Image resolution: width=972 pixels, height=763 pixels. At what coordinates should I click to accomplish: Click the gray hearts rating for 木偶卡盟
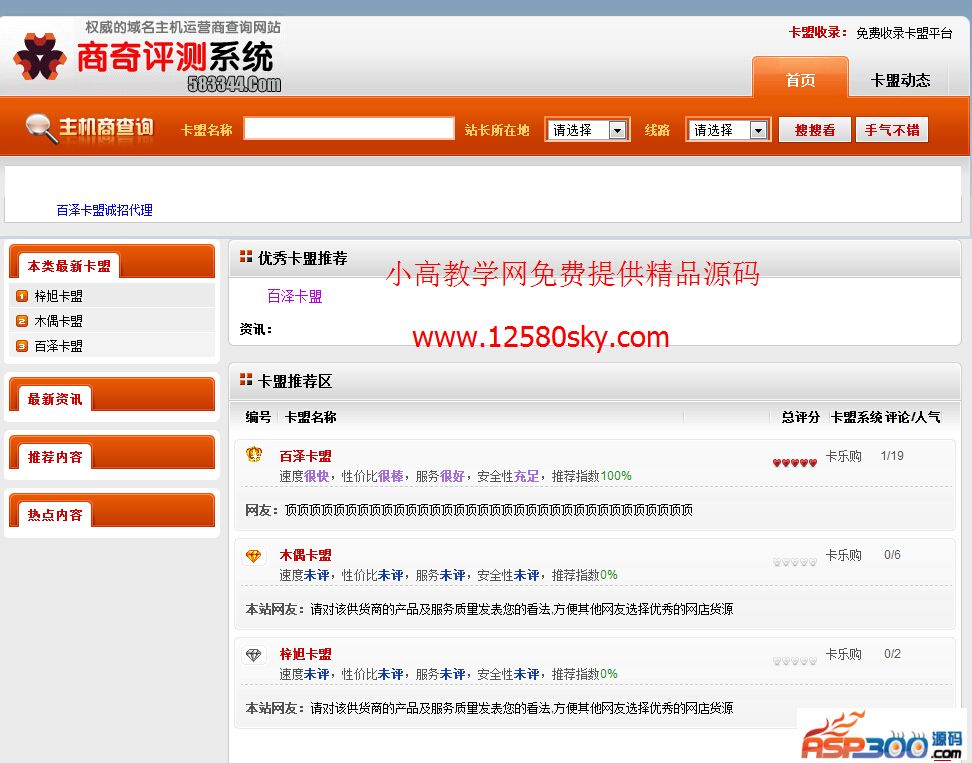tap(795, 562)
